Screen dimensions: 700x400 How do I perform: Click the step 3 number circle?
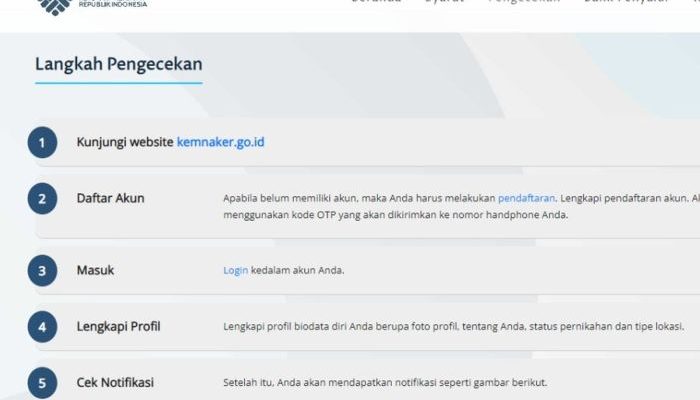coord(42,271)
